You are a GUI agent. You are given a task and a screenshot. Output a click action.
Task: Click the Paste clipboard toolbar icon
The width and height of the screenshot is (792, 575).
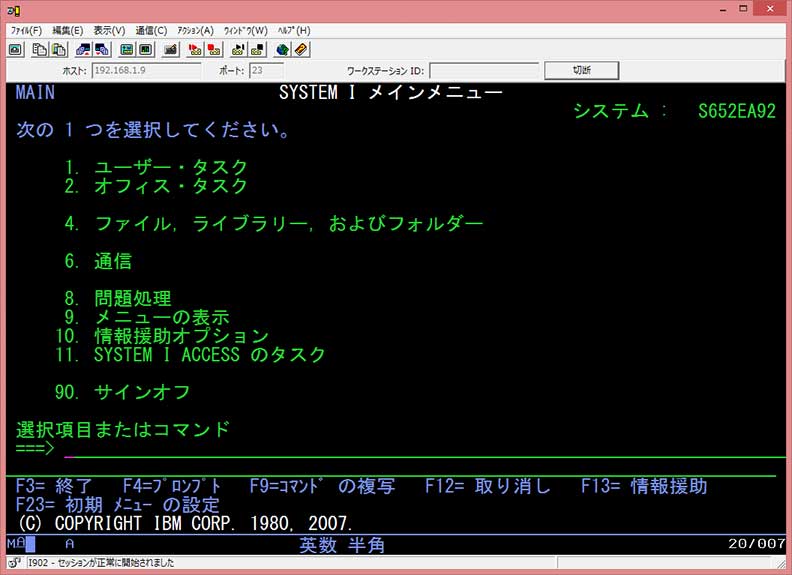pos(60,49)
